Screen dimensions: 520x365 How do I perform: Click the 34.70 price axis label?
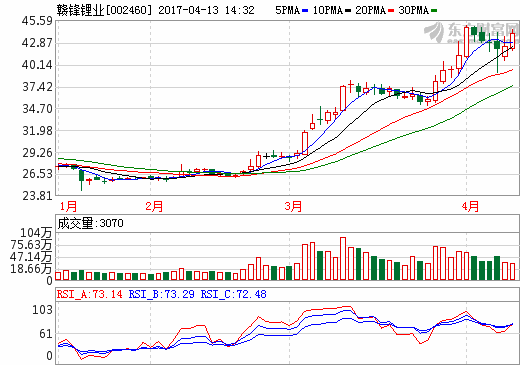point(37,109)
